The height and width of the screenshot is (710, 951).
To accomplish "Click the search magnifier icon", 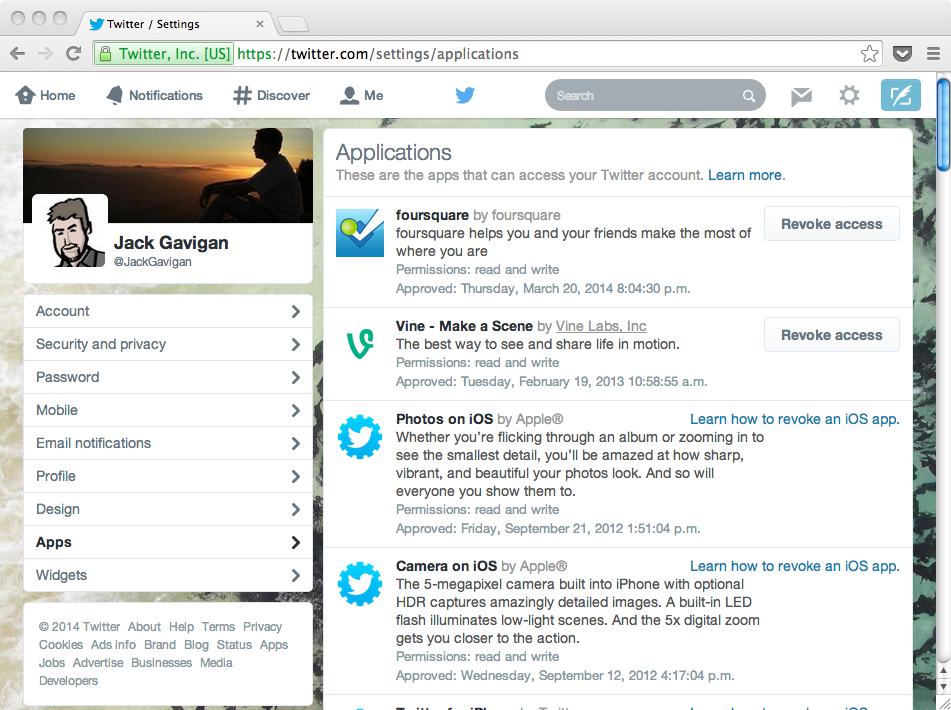I will [749, 97].
